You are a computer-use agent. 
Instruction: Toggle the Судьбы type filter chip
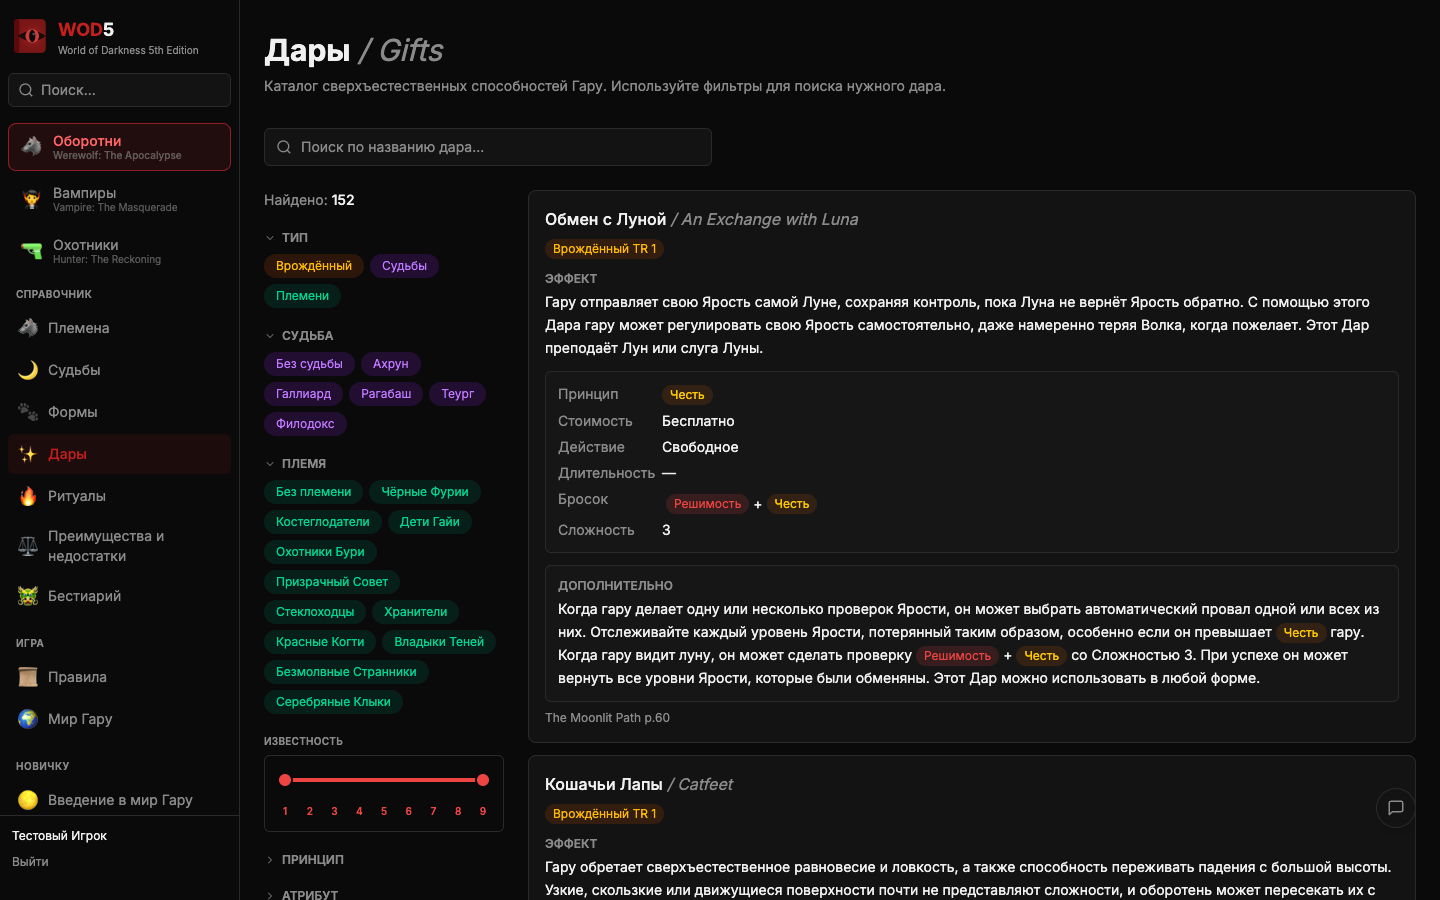404,266
